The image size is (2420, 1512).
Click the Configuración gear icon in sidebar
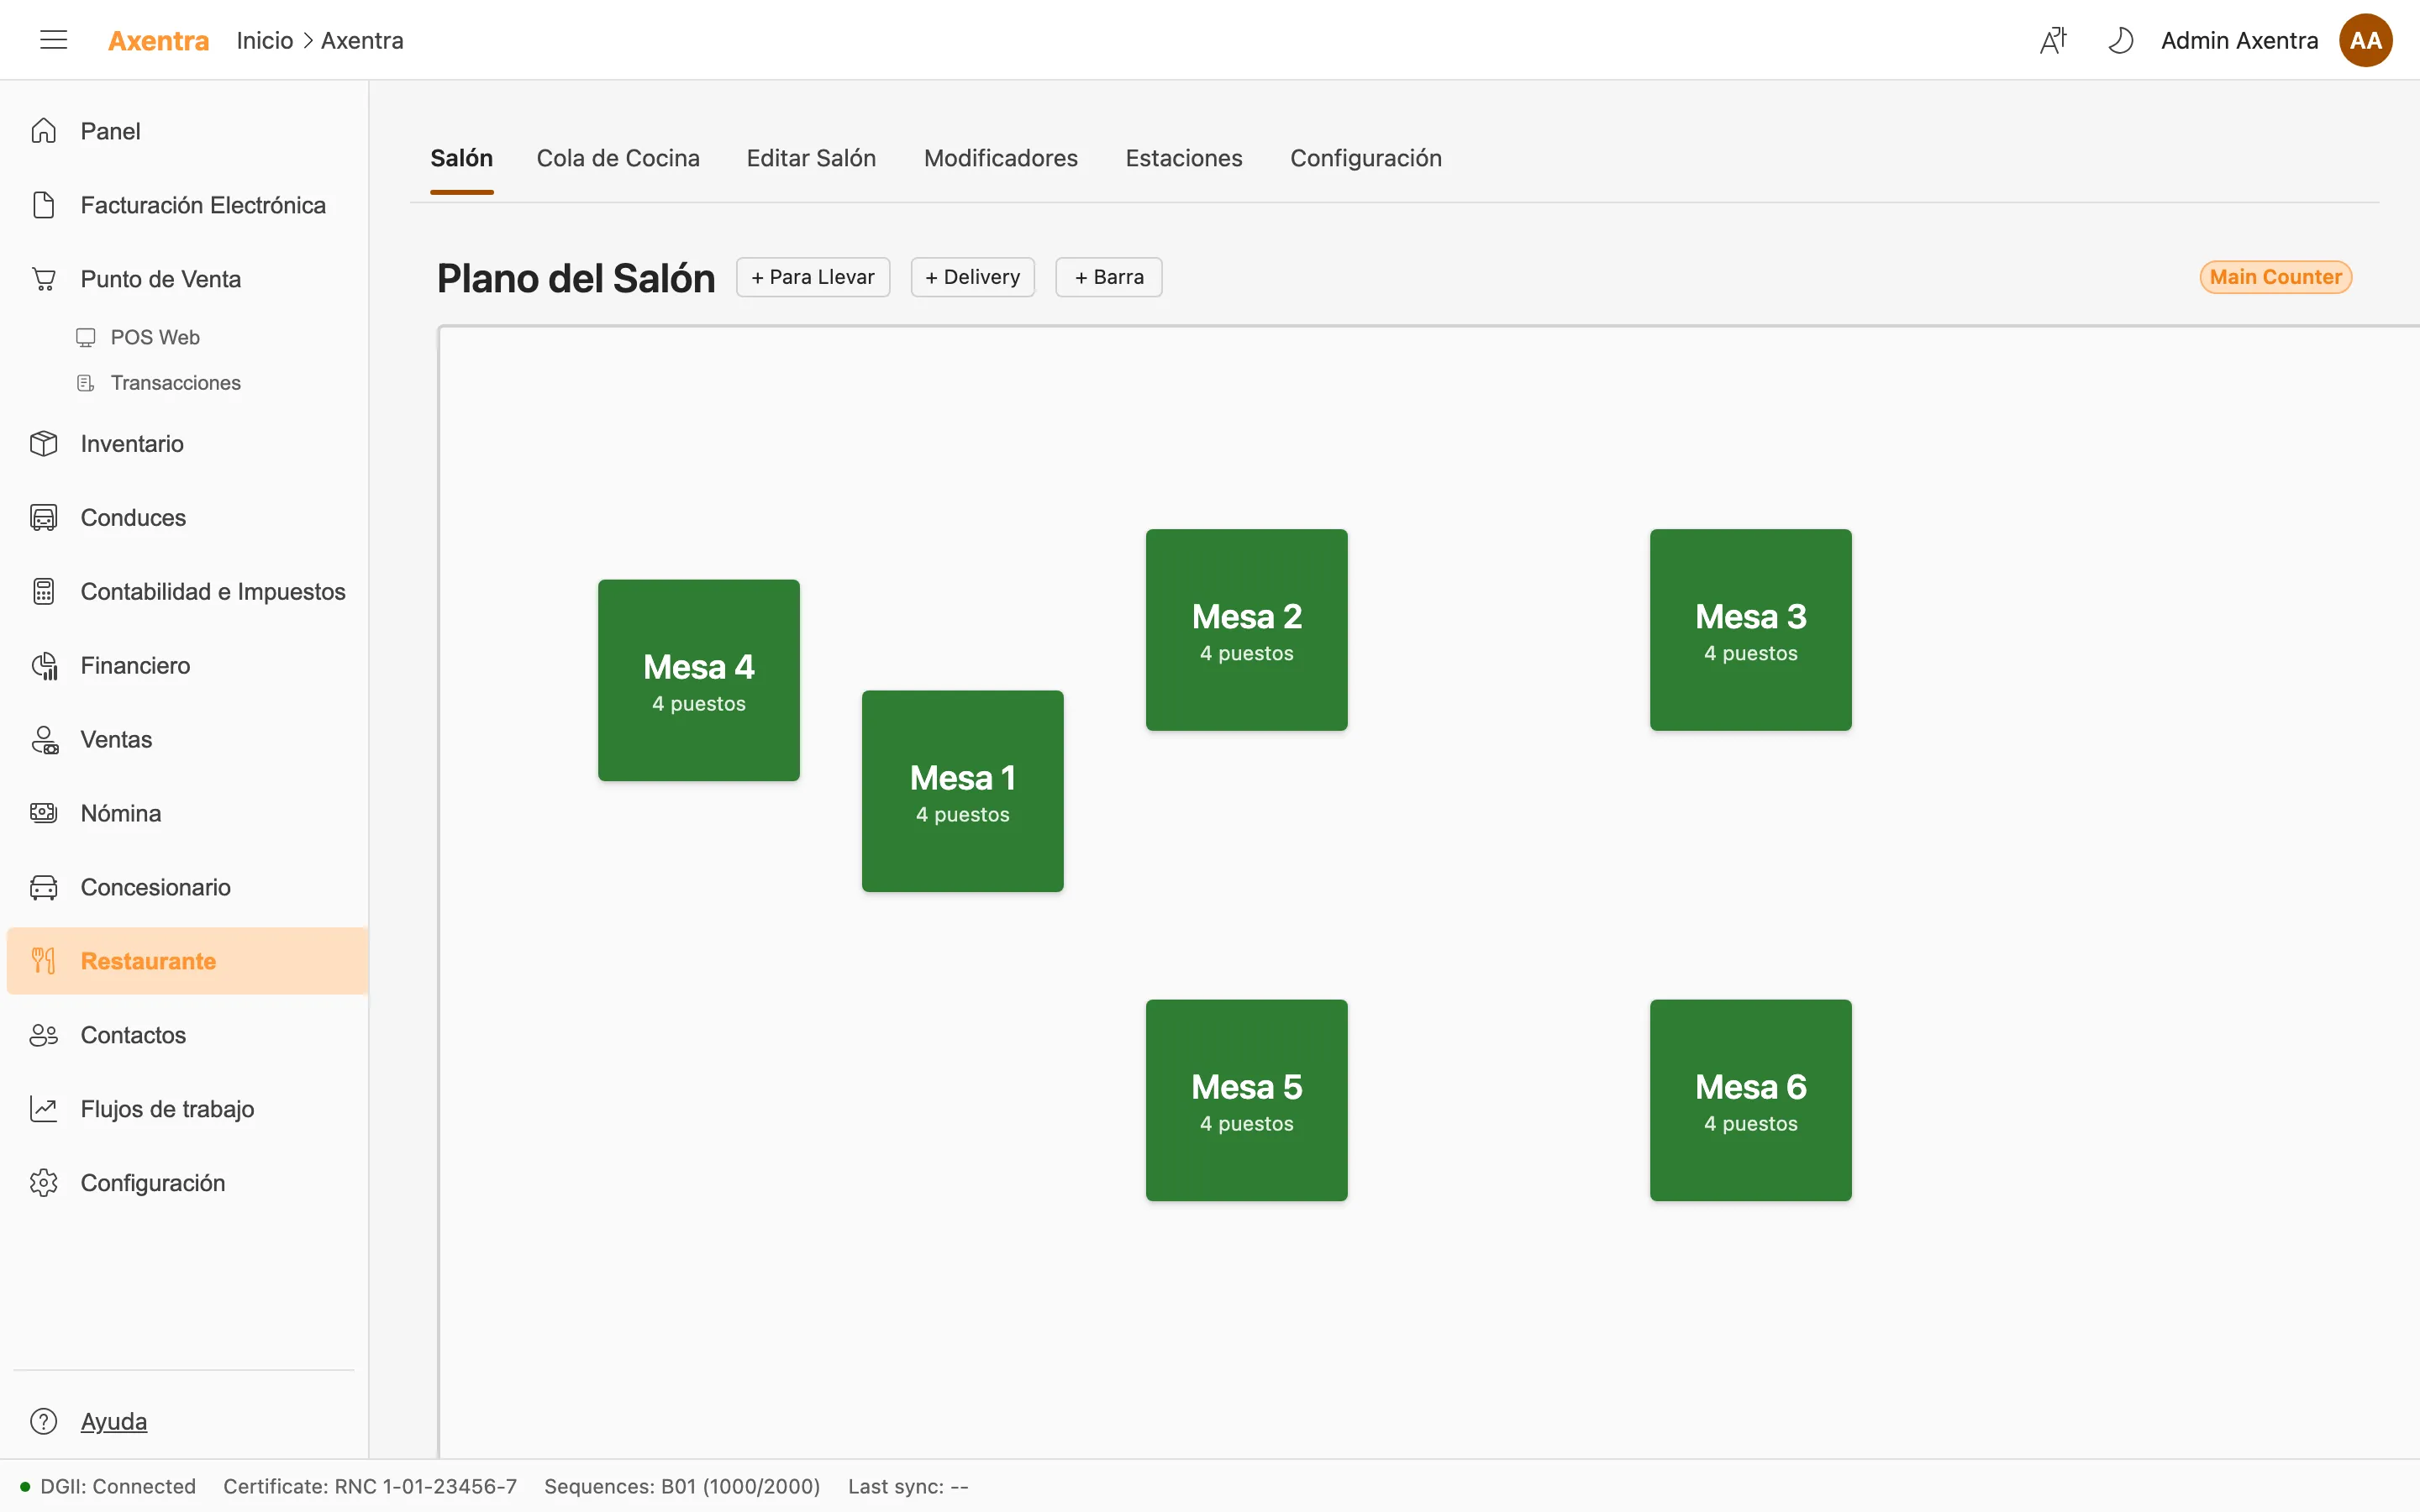(43, 1183)
